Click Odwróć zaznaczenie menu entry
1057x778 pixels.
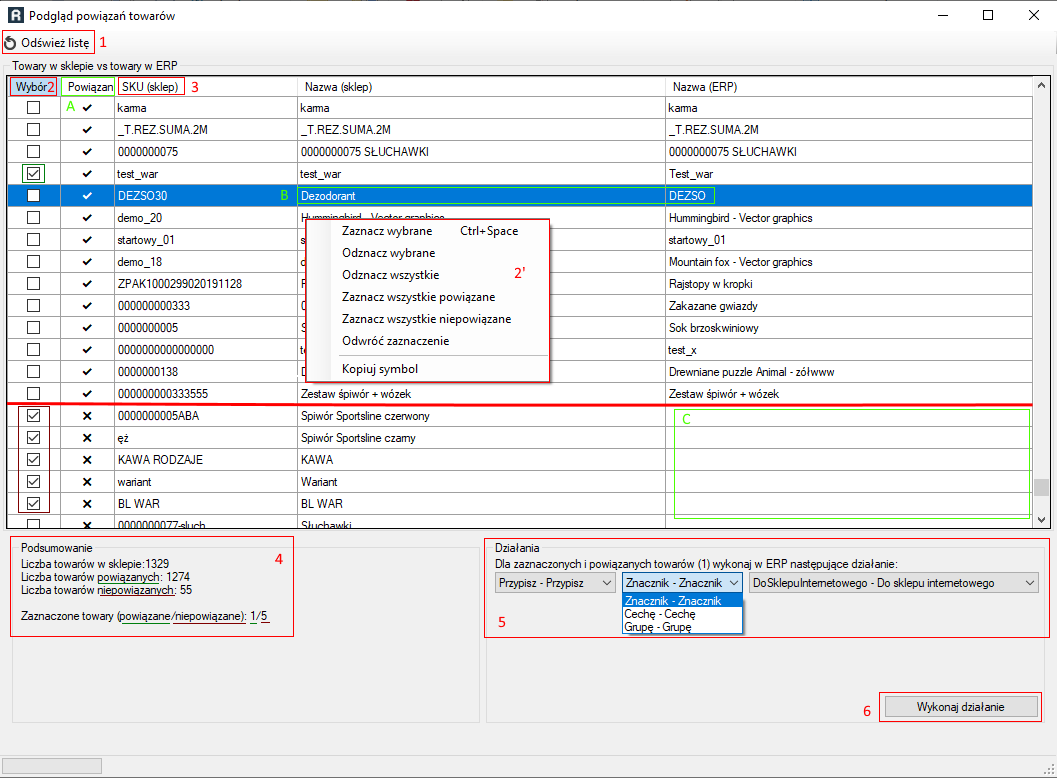[x=427, y=341]
